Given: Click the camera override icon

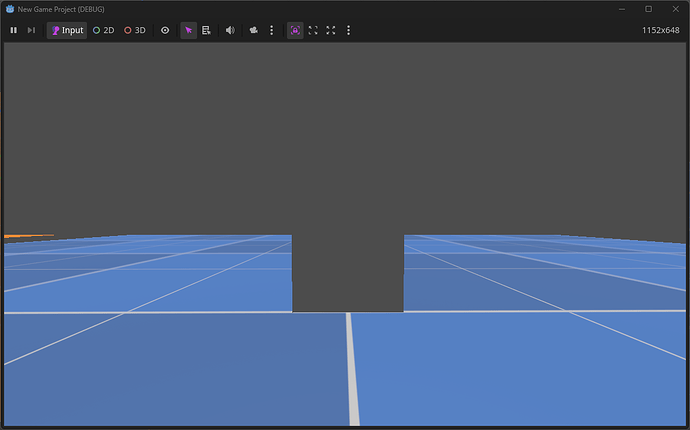Looking at the screenshot, I should coord(254,30).
